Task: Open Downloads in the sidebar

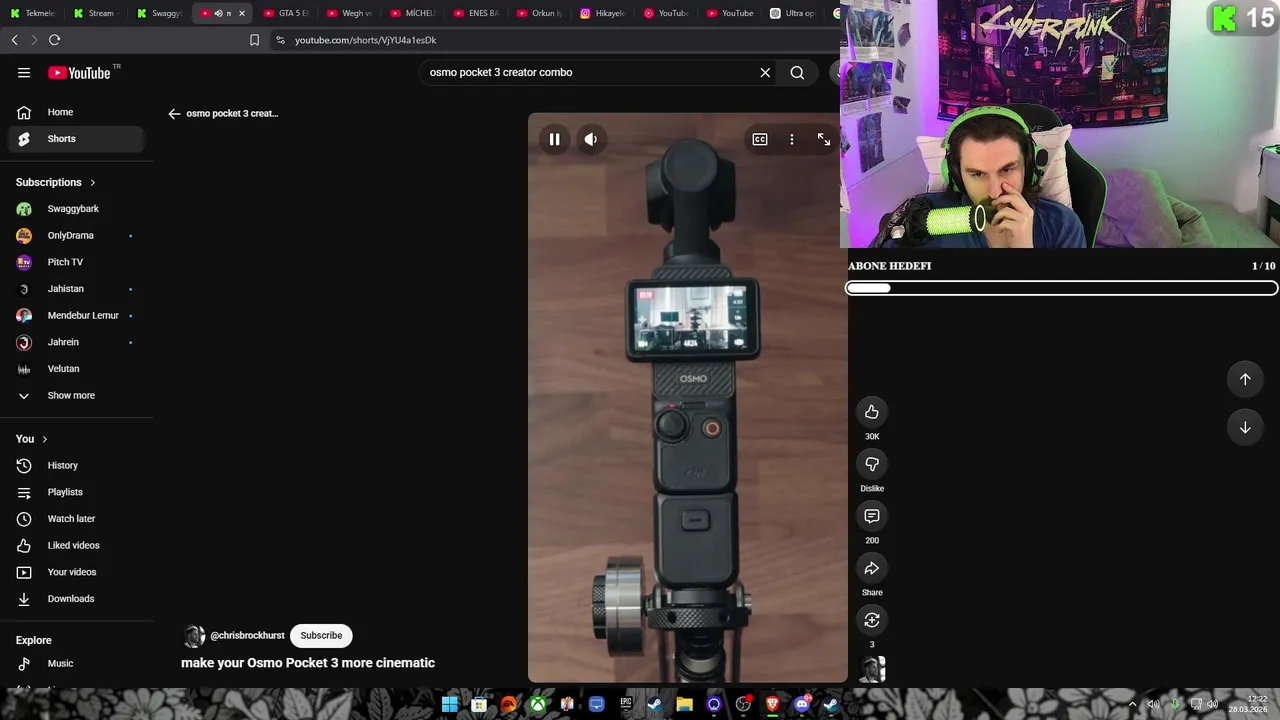Action: tap(76, 599)
